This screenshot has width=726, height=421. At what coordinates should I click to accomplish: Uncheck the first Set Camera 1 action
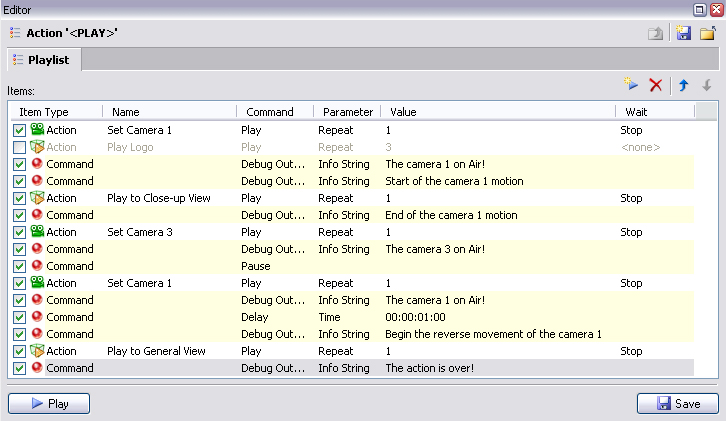[19, 130]
